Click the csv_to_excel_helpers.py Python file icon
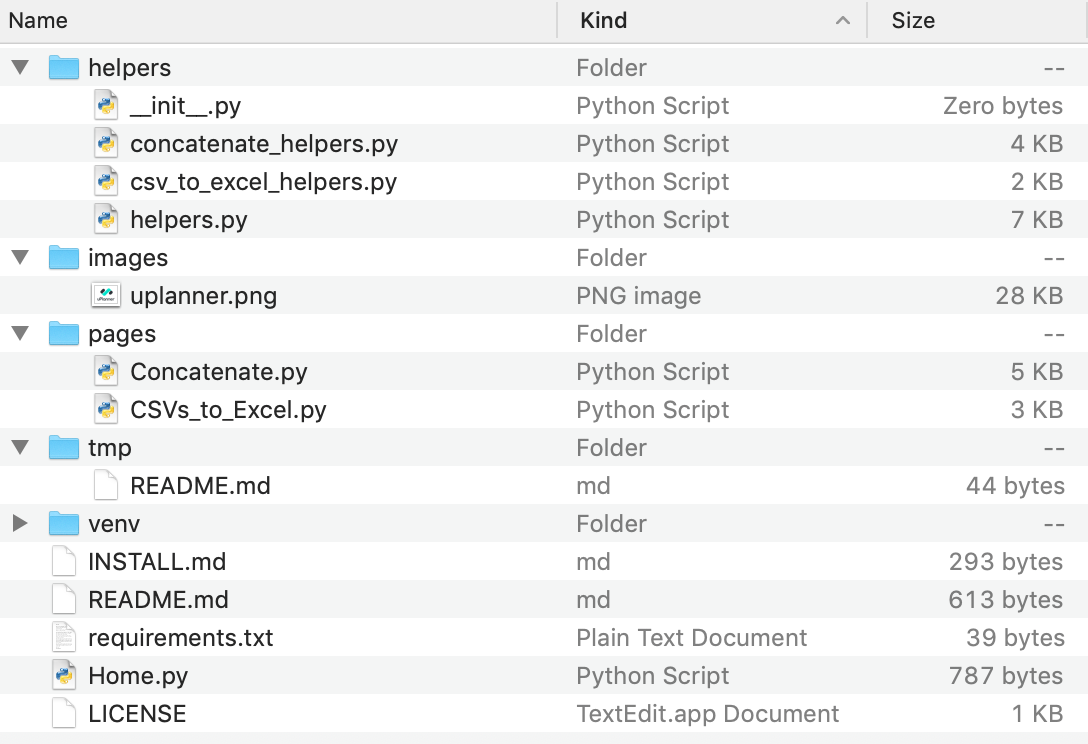 [x=106, y=182]
